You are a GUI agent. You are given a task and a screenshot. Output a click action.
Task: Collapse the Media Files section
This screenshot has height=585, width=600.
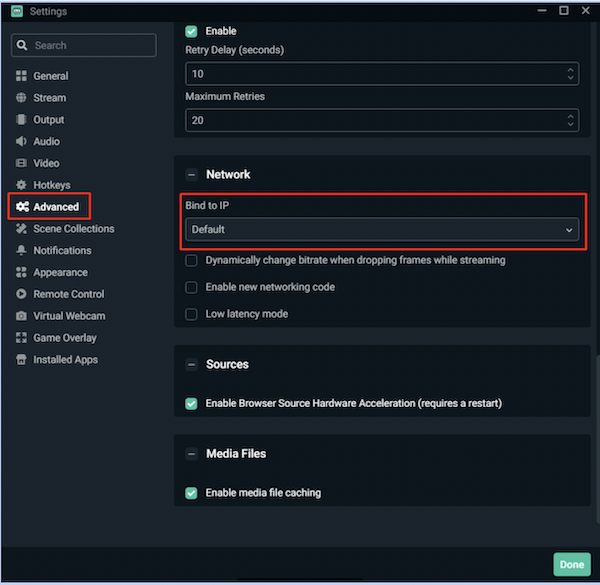[x=191, y=454]
